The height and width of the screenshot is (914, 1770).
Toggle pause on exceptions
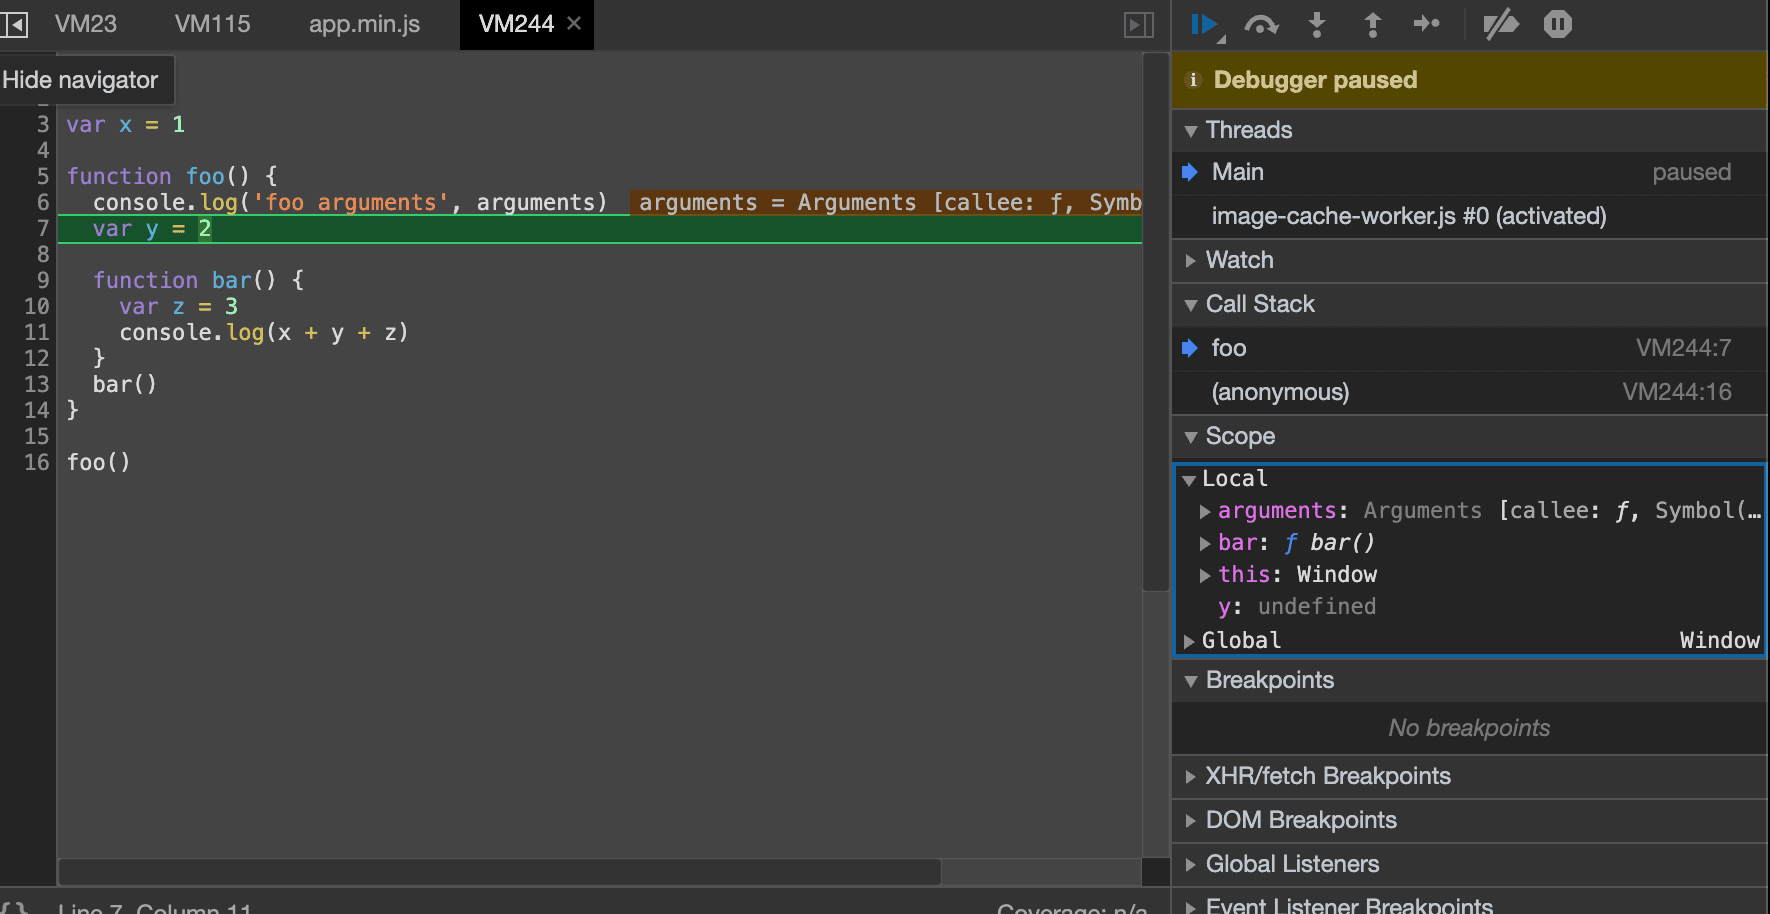(1557, 24)
